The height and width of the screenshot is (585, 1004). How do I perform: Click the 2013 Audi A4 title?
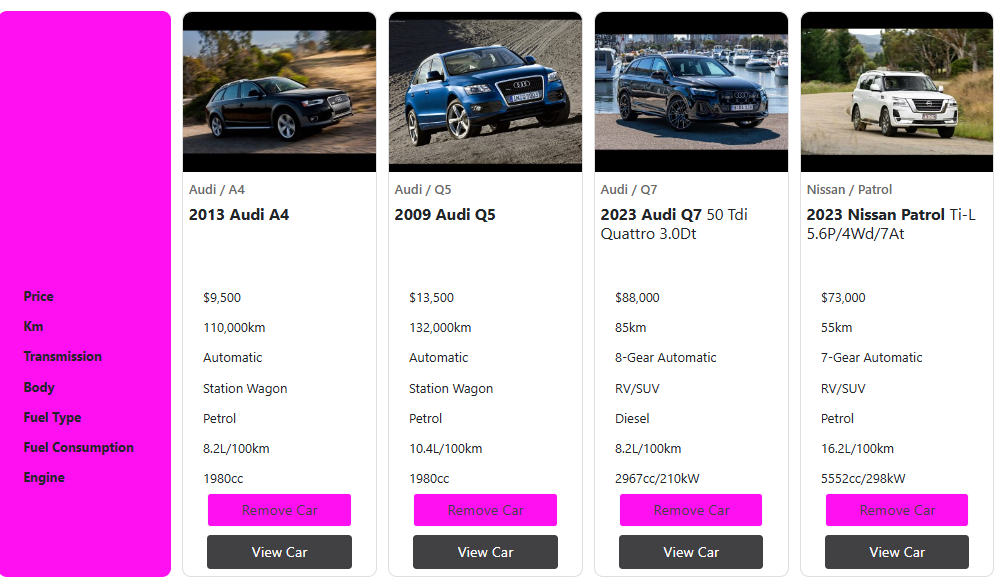pyautogui.click(x=239, y=215)
